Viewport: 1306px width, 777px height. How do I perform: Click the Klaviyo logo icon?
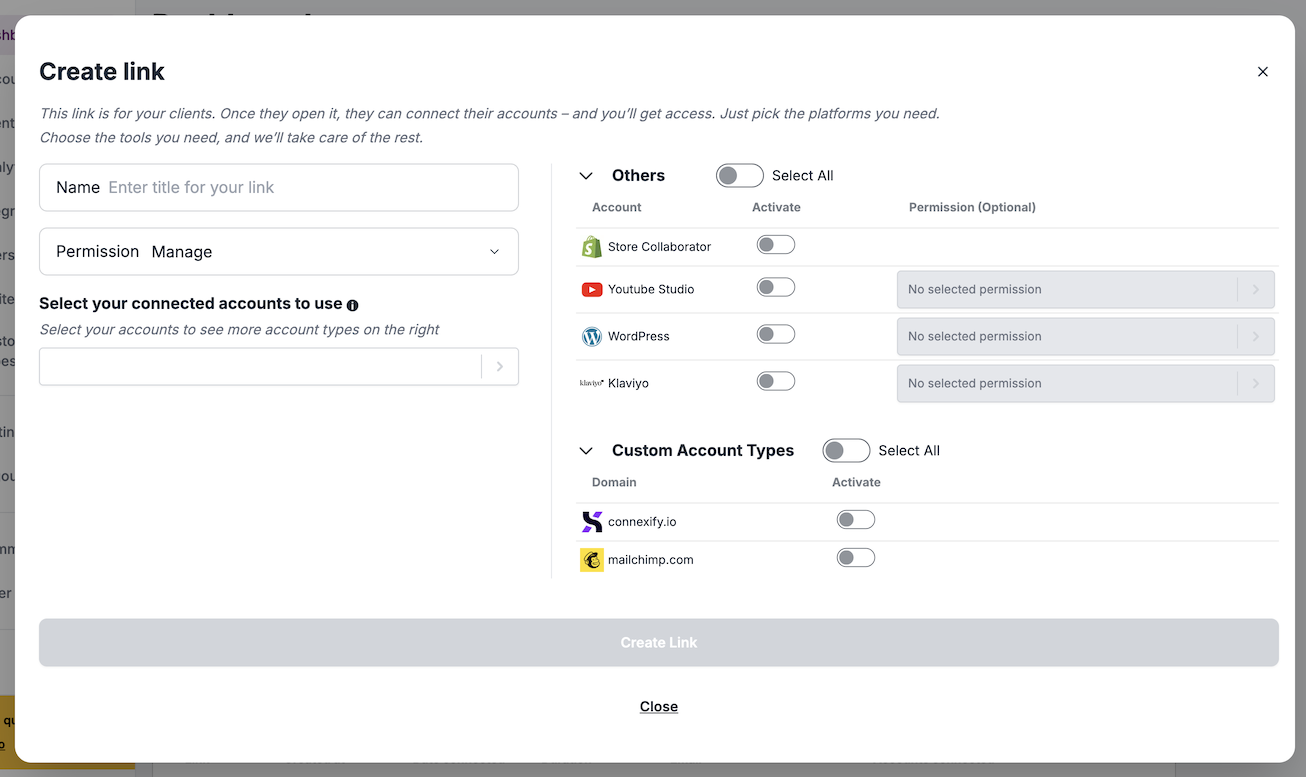(591, 383)
